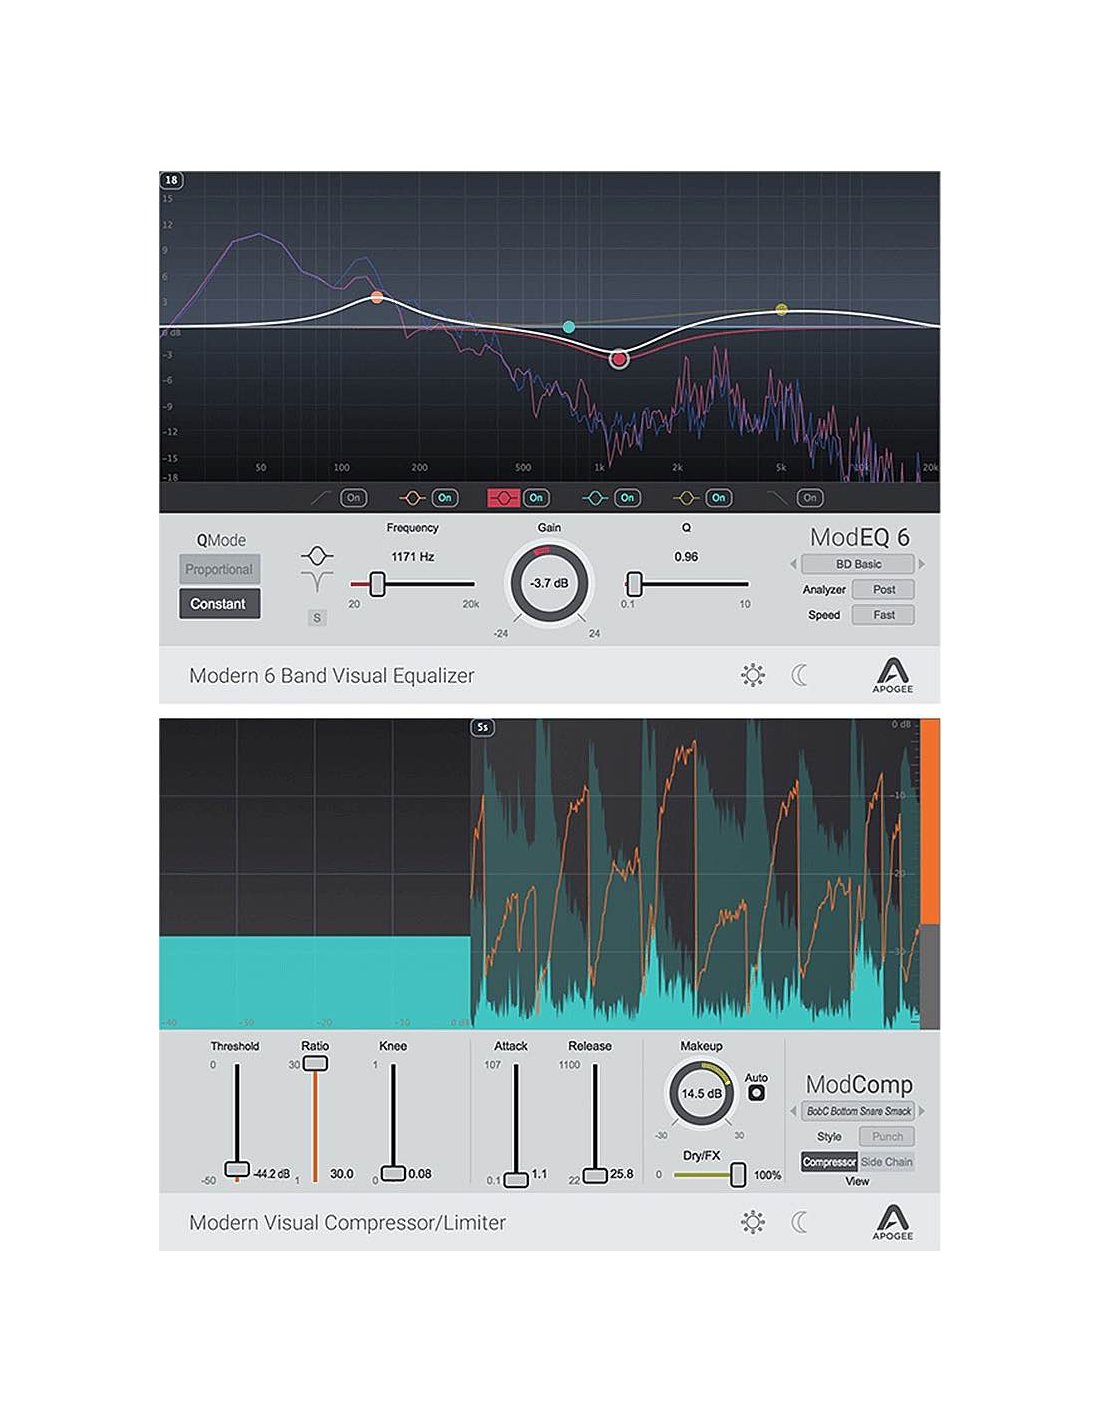Toggle the cyan band On switch

tap(627, 497)
